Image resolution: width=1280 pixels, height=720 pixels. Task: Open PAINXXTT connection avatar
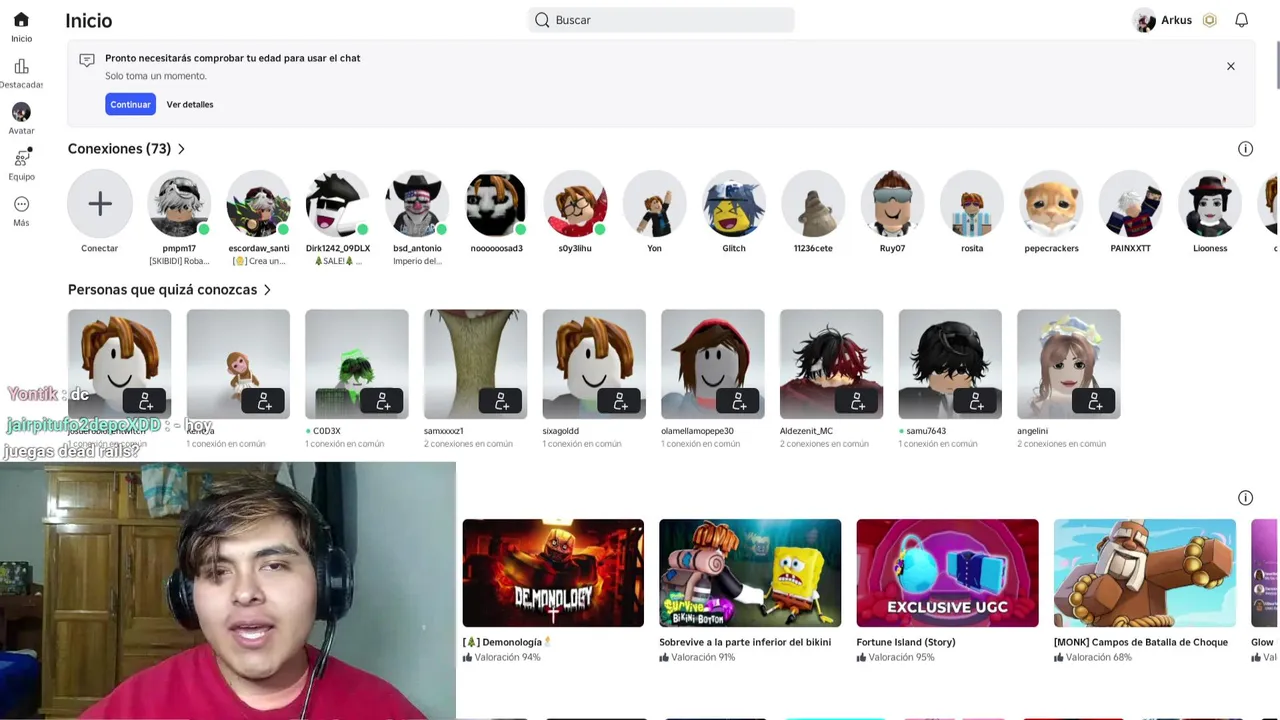tap(1130, 204)
